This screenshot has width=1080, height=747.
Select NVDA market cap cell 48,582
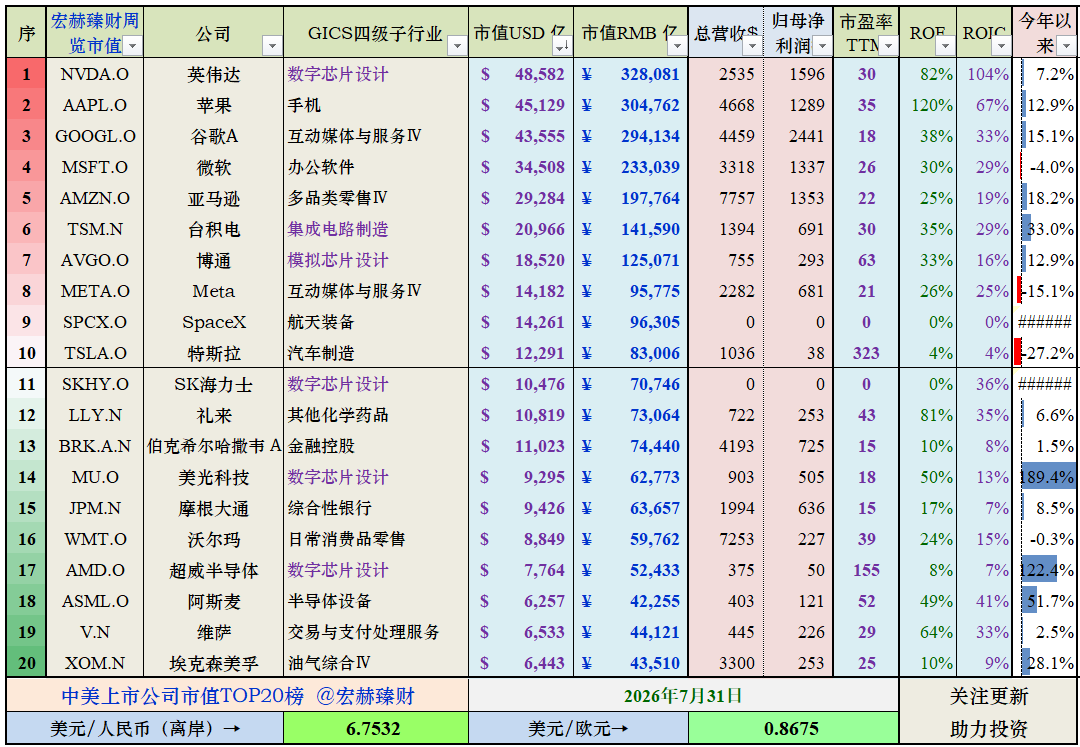click(x=521, y=74)
